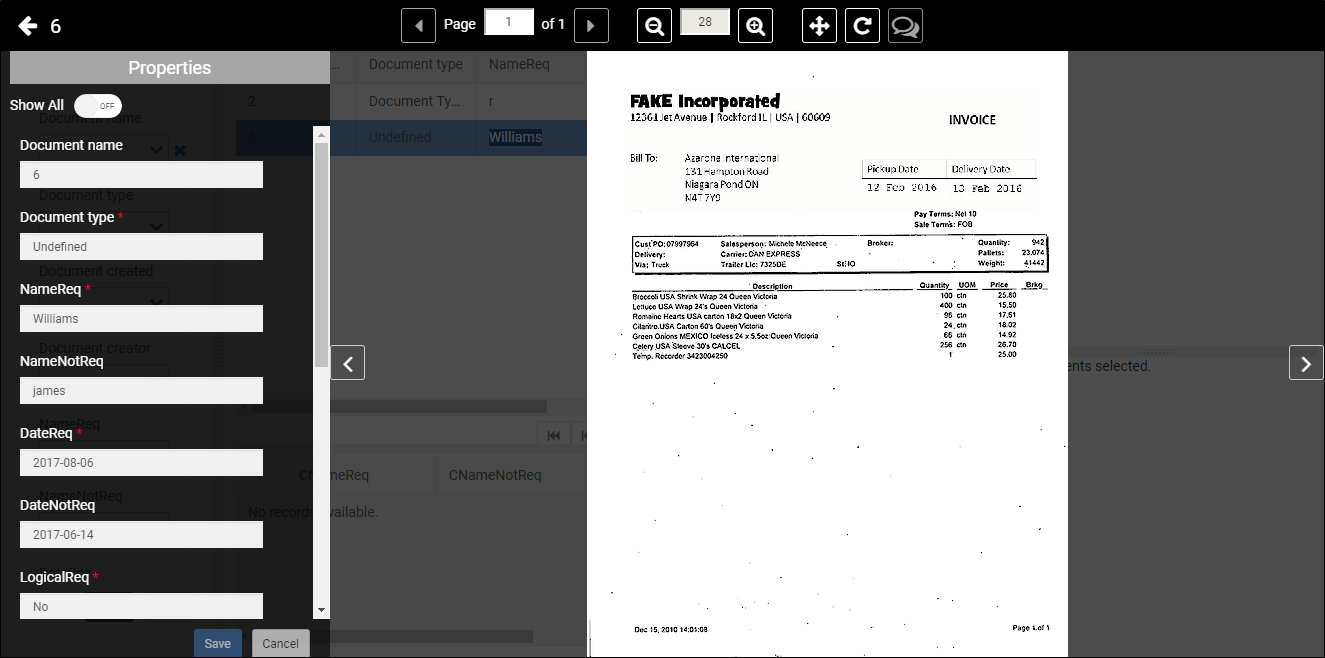Image resolution: width=1325 pixels, height=658 pixels.
Task: Edit the DateReq field 2017-08-06
Action: point(141,462)
